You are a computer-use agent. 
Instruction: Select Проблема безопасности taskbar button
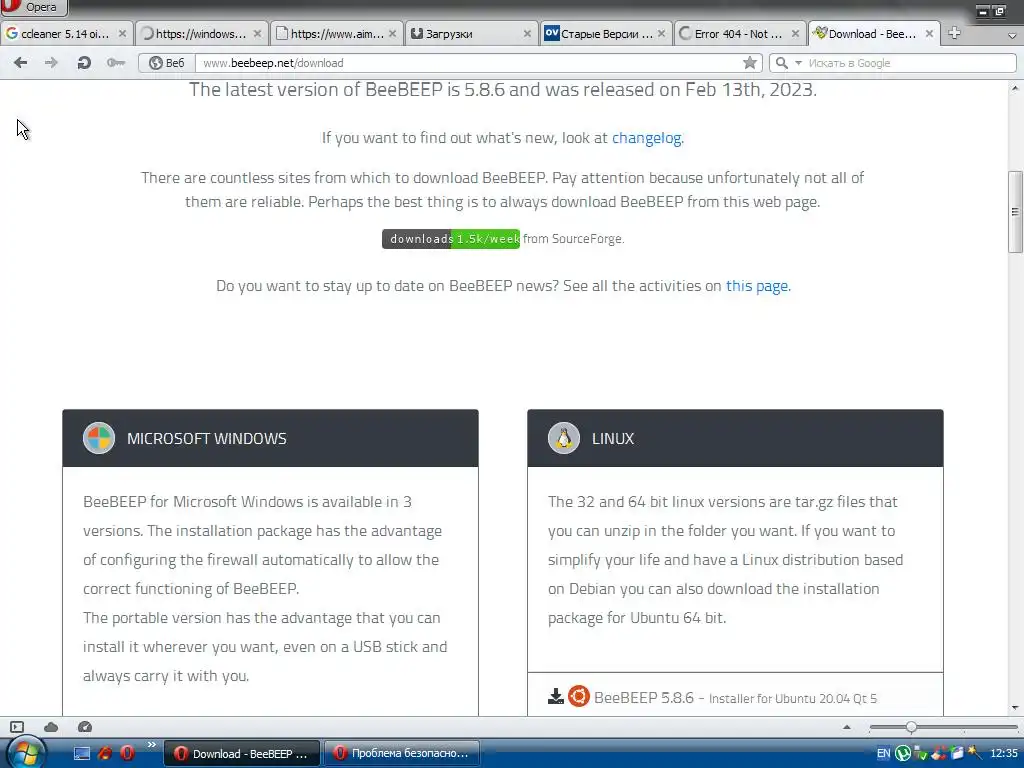402,754
